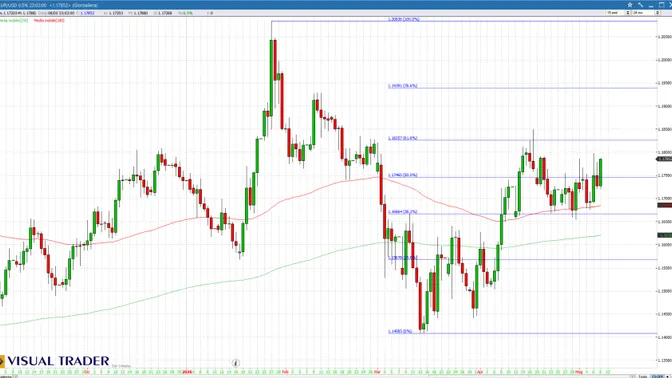This screenshot has width=672, height=378.
Task: Click the text button left of blue bottom button
Action: coord(642,376)
